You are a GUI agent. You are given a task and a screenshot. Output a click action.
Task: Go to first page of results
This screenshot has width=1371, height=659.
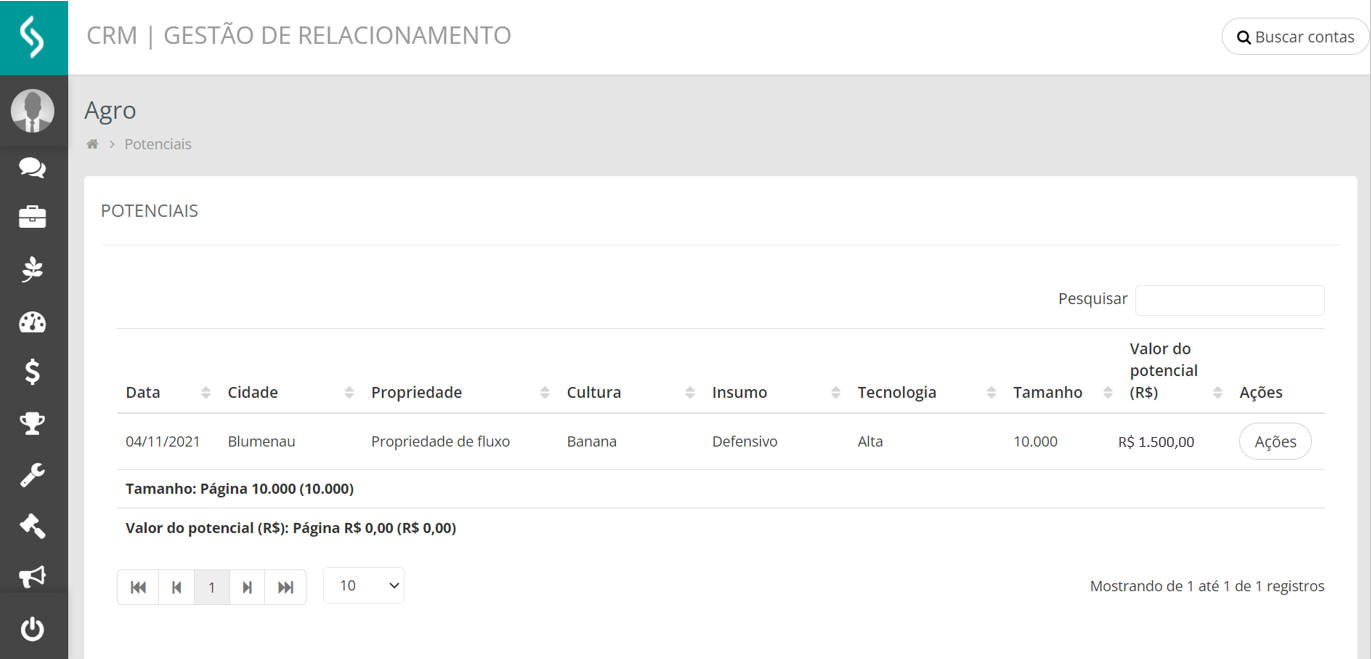(x=138, y=587)
